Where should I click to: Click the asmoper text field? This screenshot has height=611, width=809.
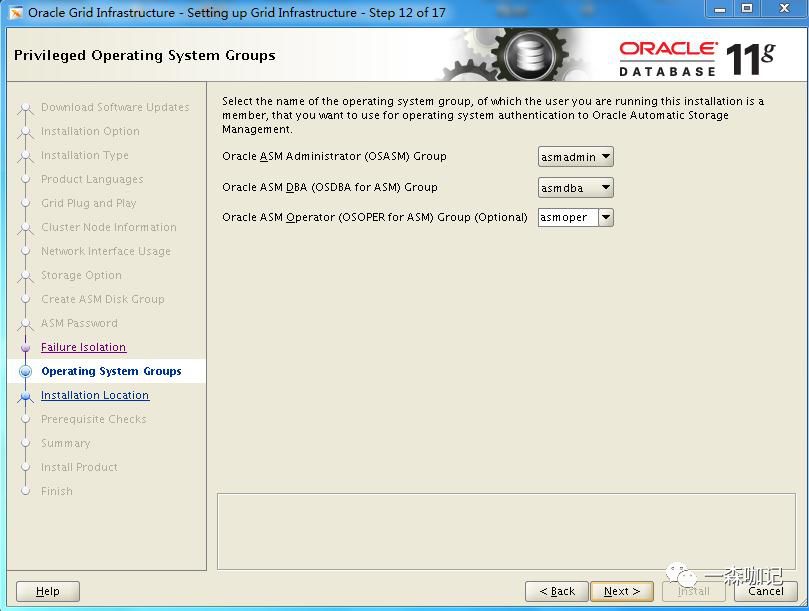568,217
